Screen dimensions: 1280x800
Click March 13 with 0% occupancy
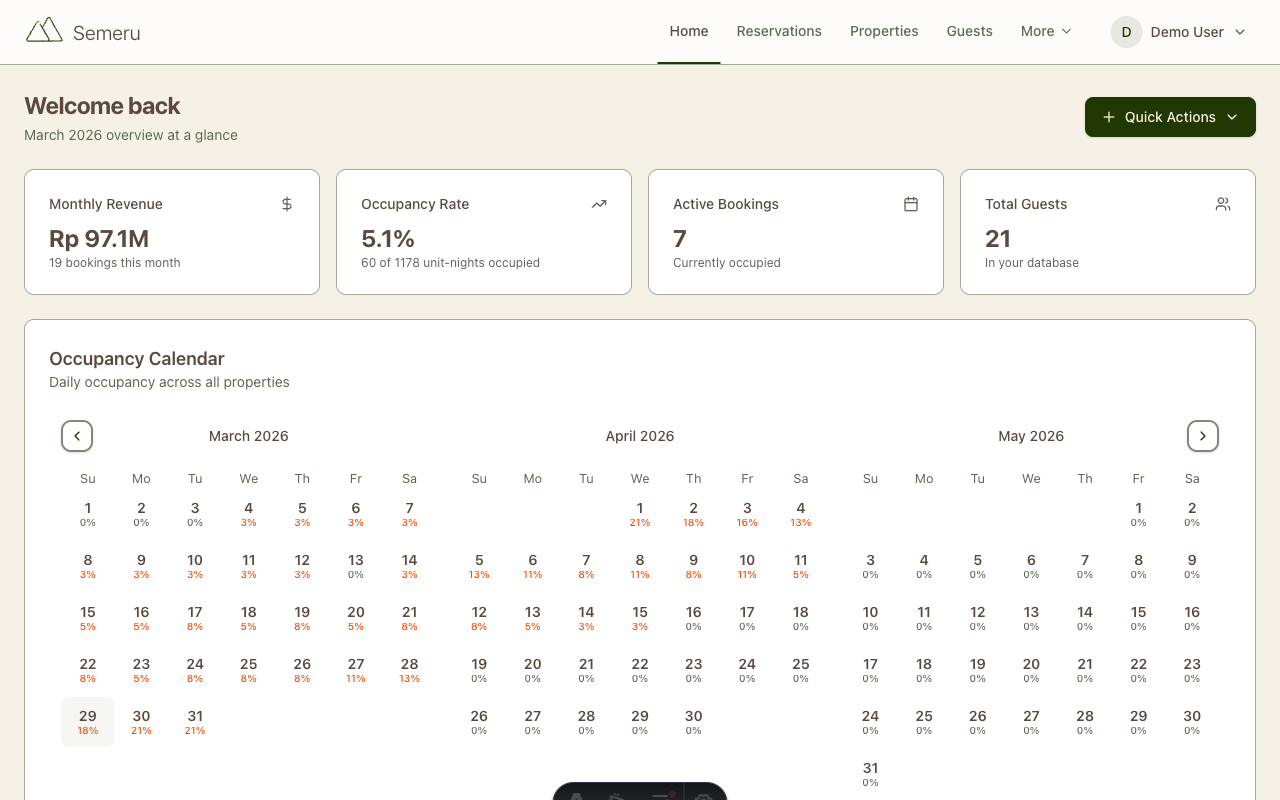356,566
